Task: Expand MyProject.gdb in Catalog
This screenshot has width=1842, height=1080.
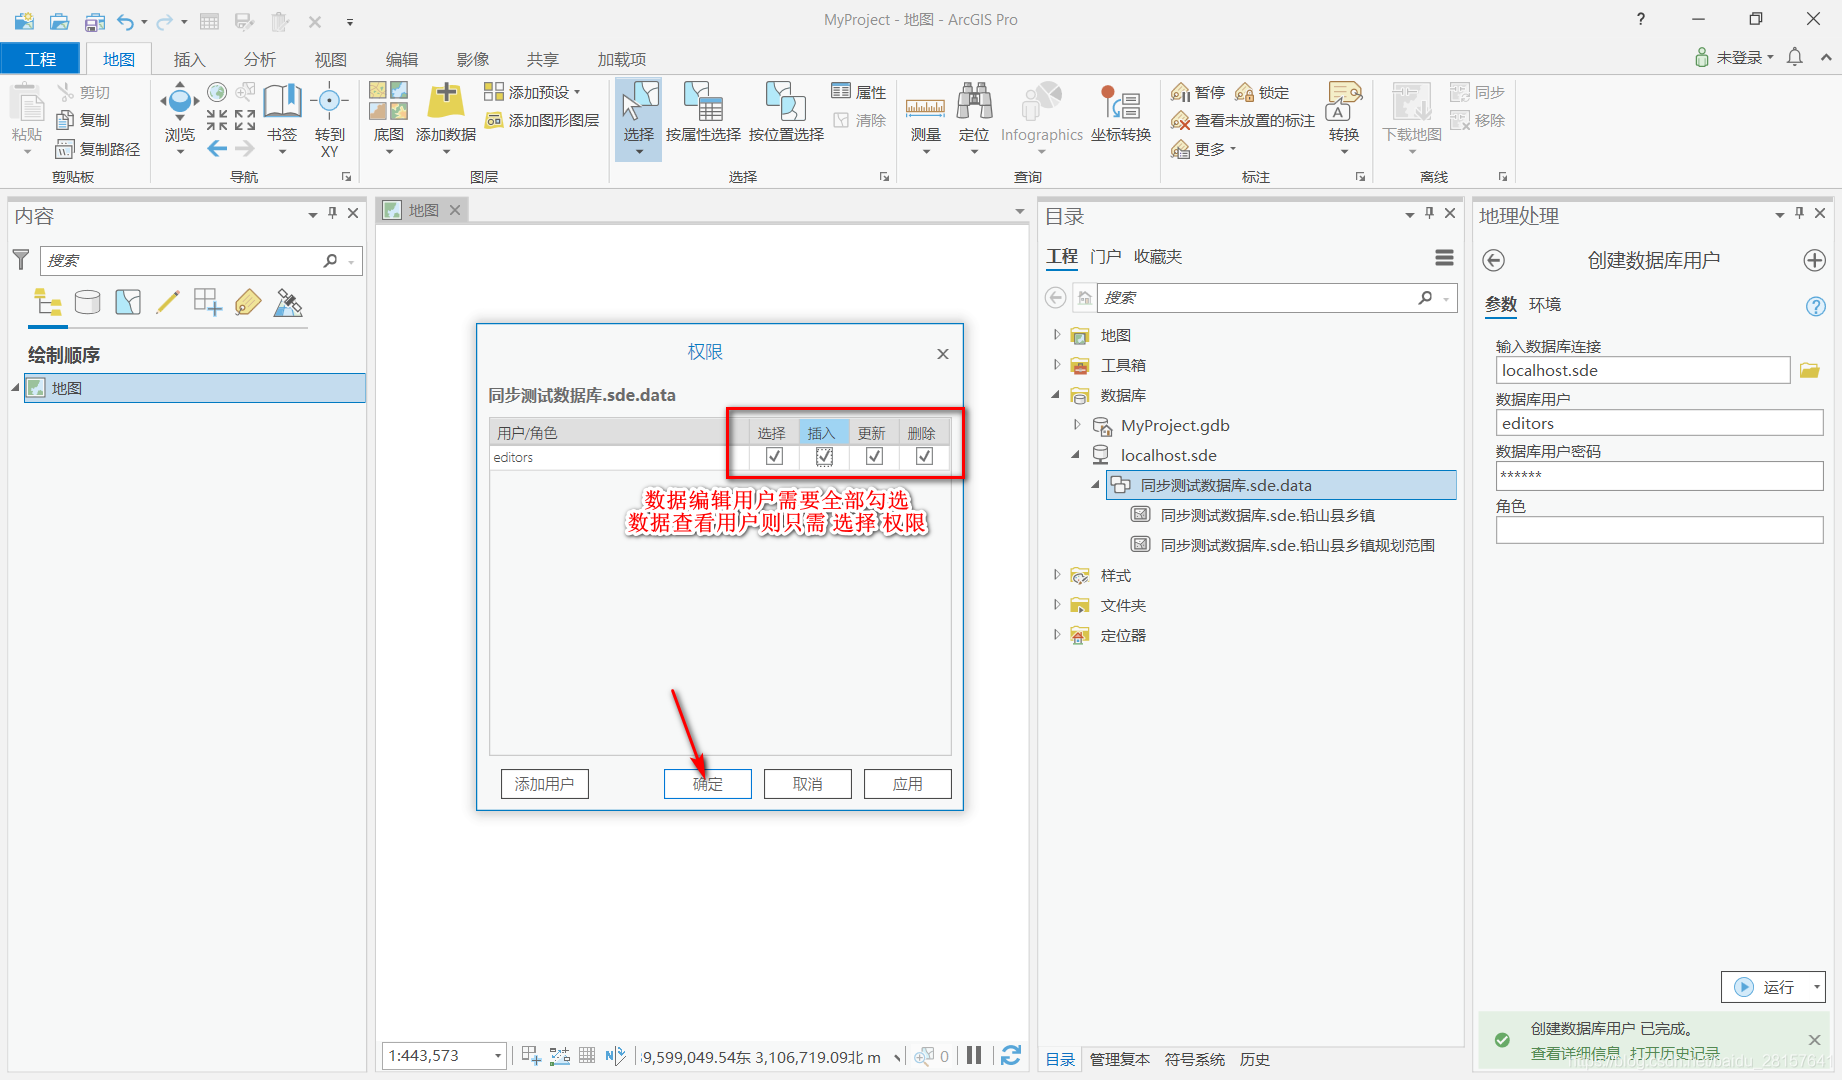Action: tap(1077, 425)
